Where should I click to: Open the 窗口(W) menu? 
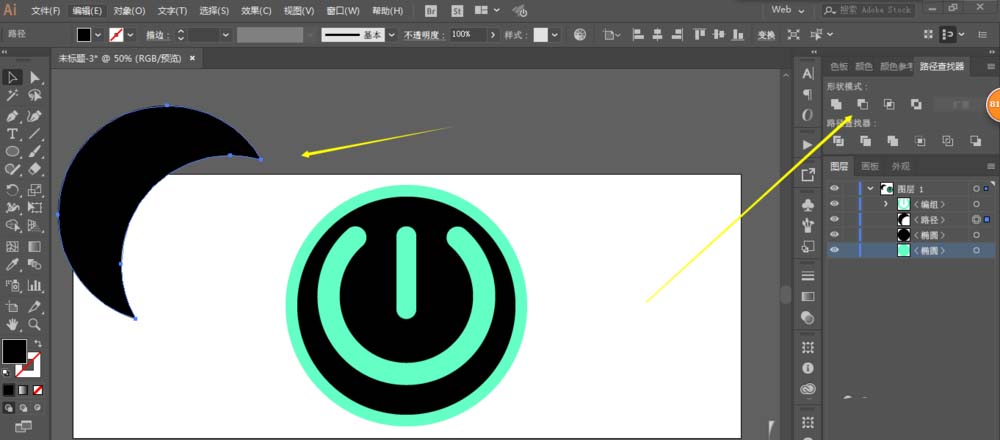(342, 11)
